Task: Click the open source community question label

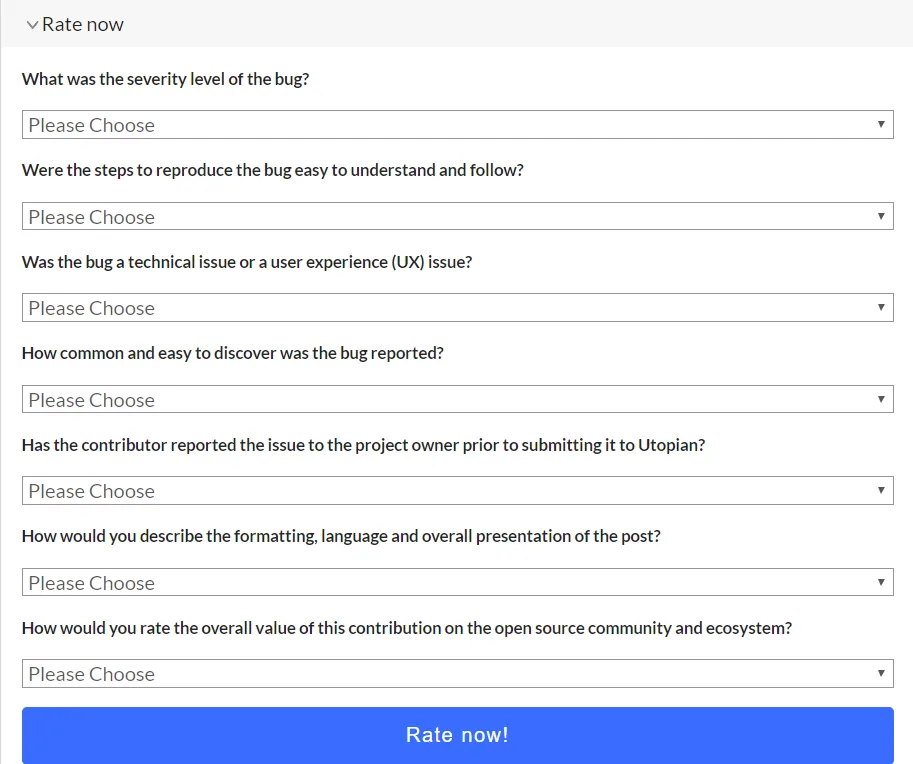Action: pos(406,628)
